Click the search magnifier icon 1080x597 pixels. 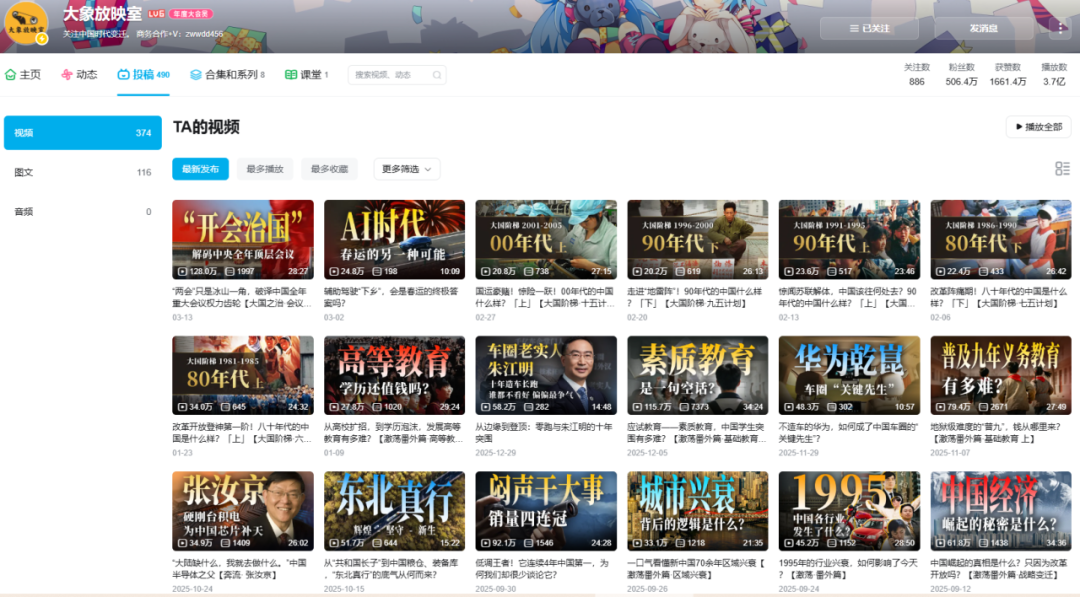pos(436,75)
